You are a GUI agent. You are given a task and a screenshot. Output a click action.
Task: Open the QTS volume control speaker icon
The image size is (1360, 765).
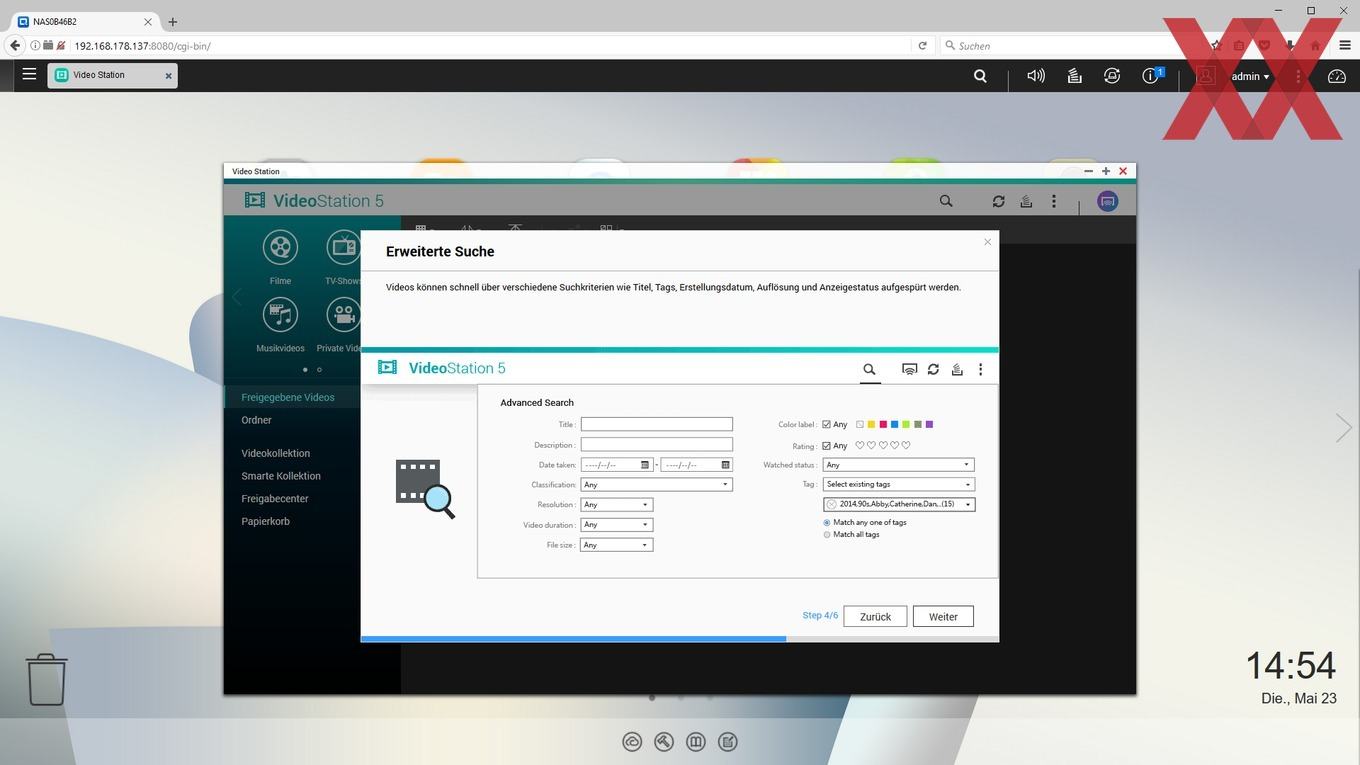coord(1036,75)
